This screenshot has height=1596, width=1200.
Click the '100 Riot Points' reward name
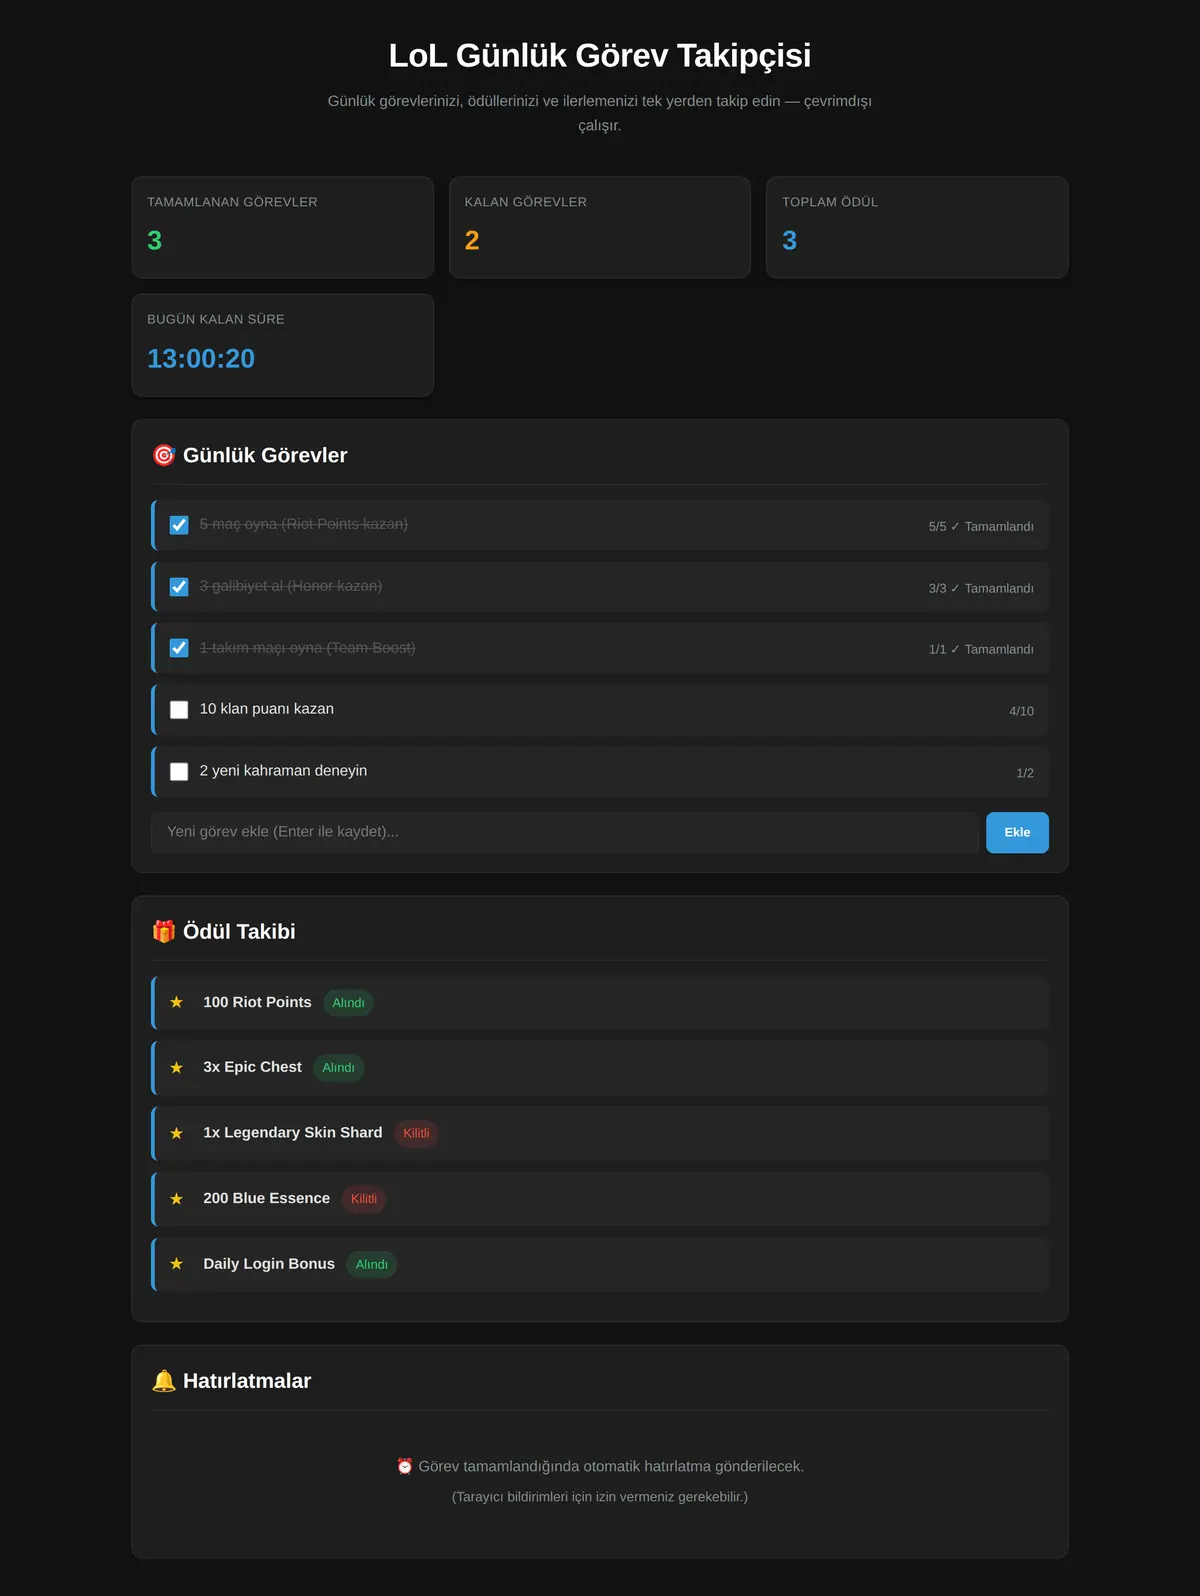[257, 1002]
